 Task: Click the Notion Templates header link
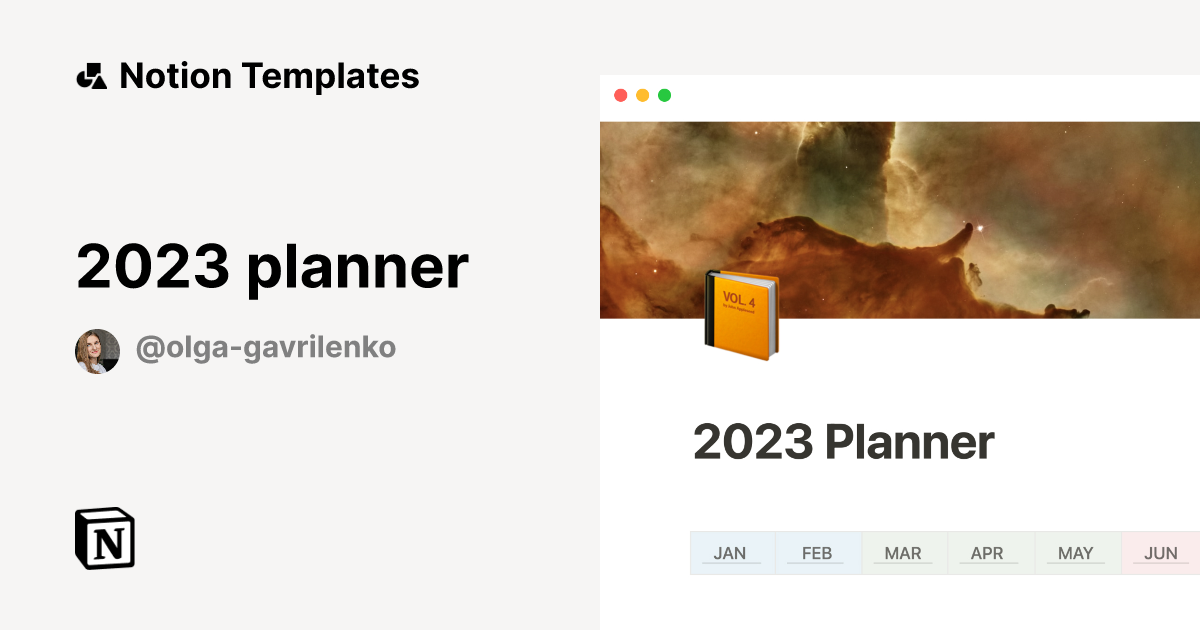pyautogui.click(x=268, y=76)
